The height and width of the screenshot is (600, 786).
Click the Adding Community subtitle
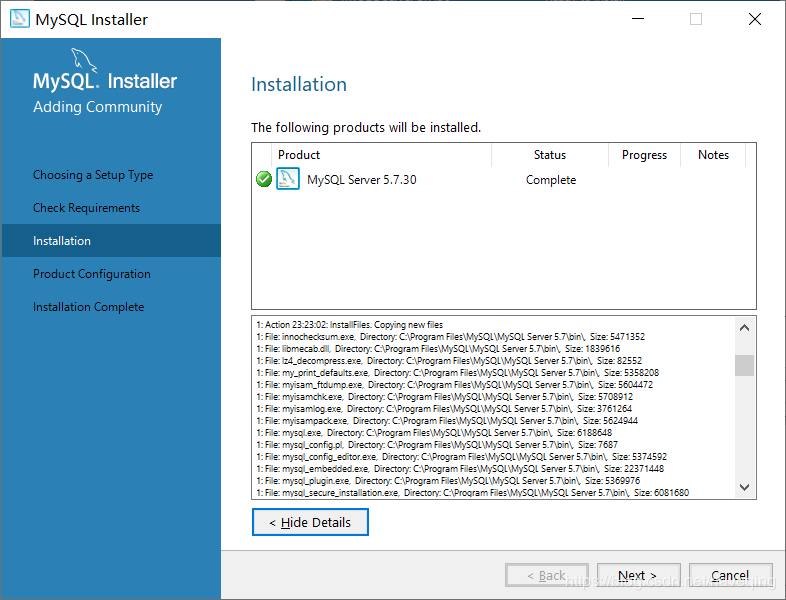pos(98,107)
